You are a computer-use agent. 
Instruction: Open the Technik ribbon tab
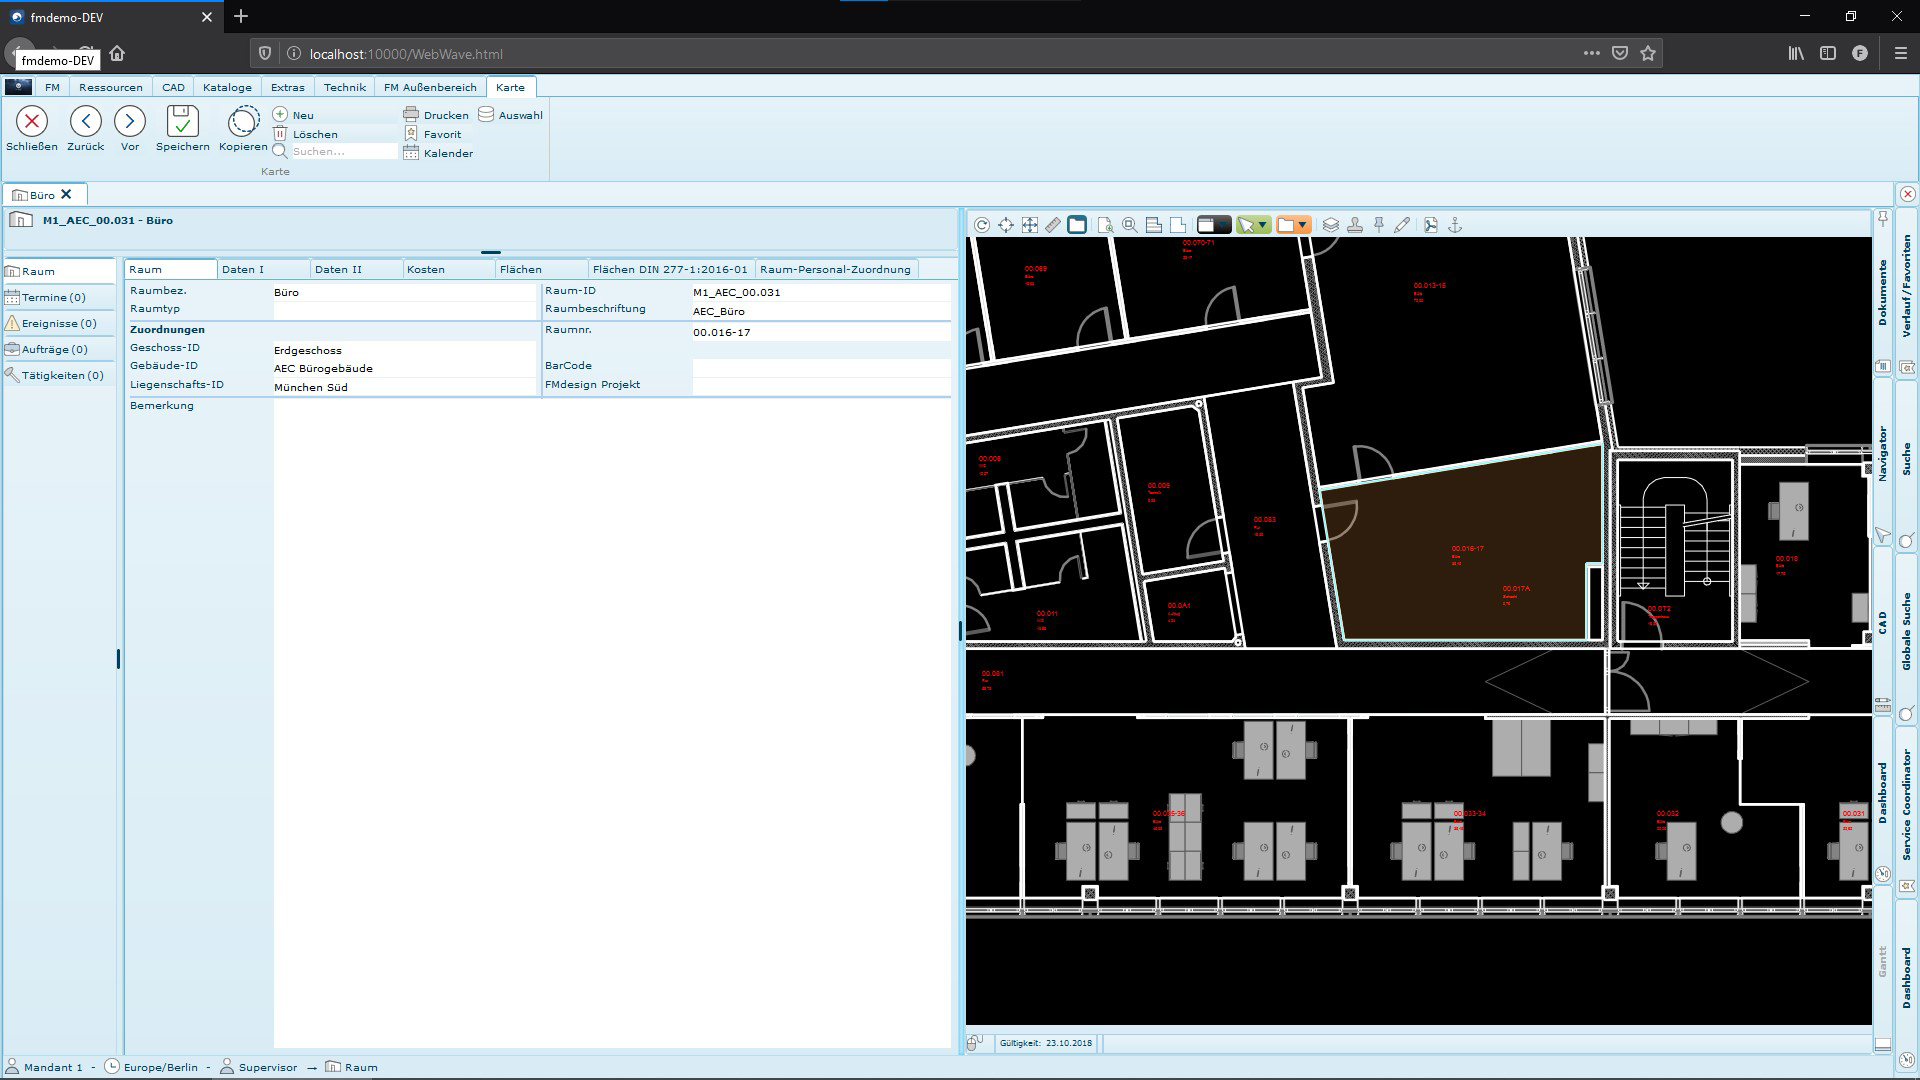point(345,87)
